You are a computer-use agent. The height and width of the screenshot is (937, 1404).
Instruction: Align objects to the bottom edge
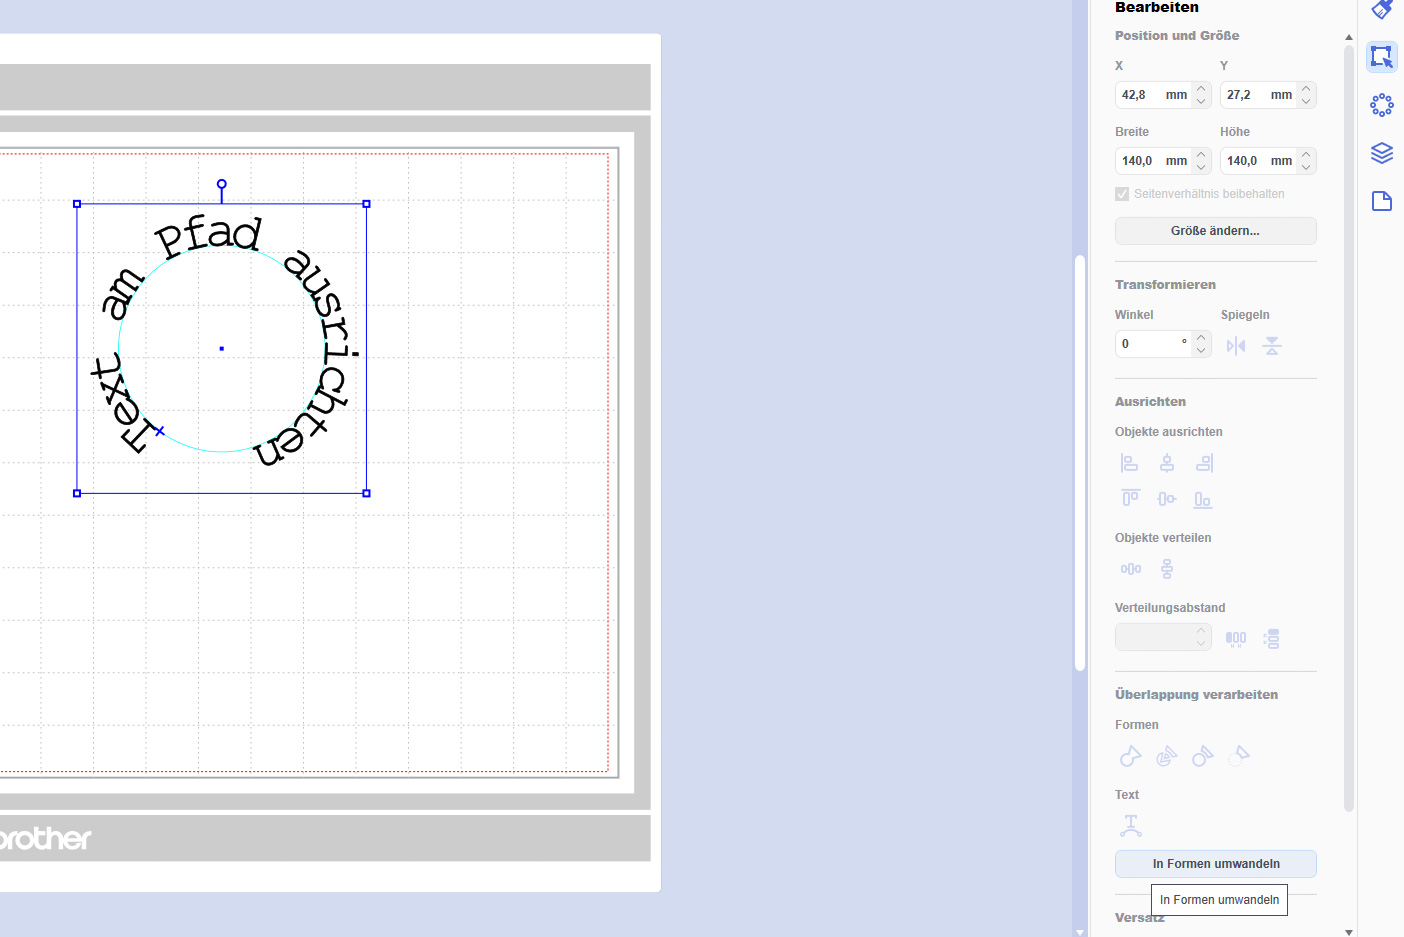pyautogui.click(x=1203, y=499)
